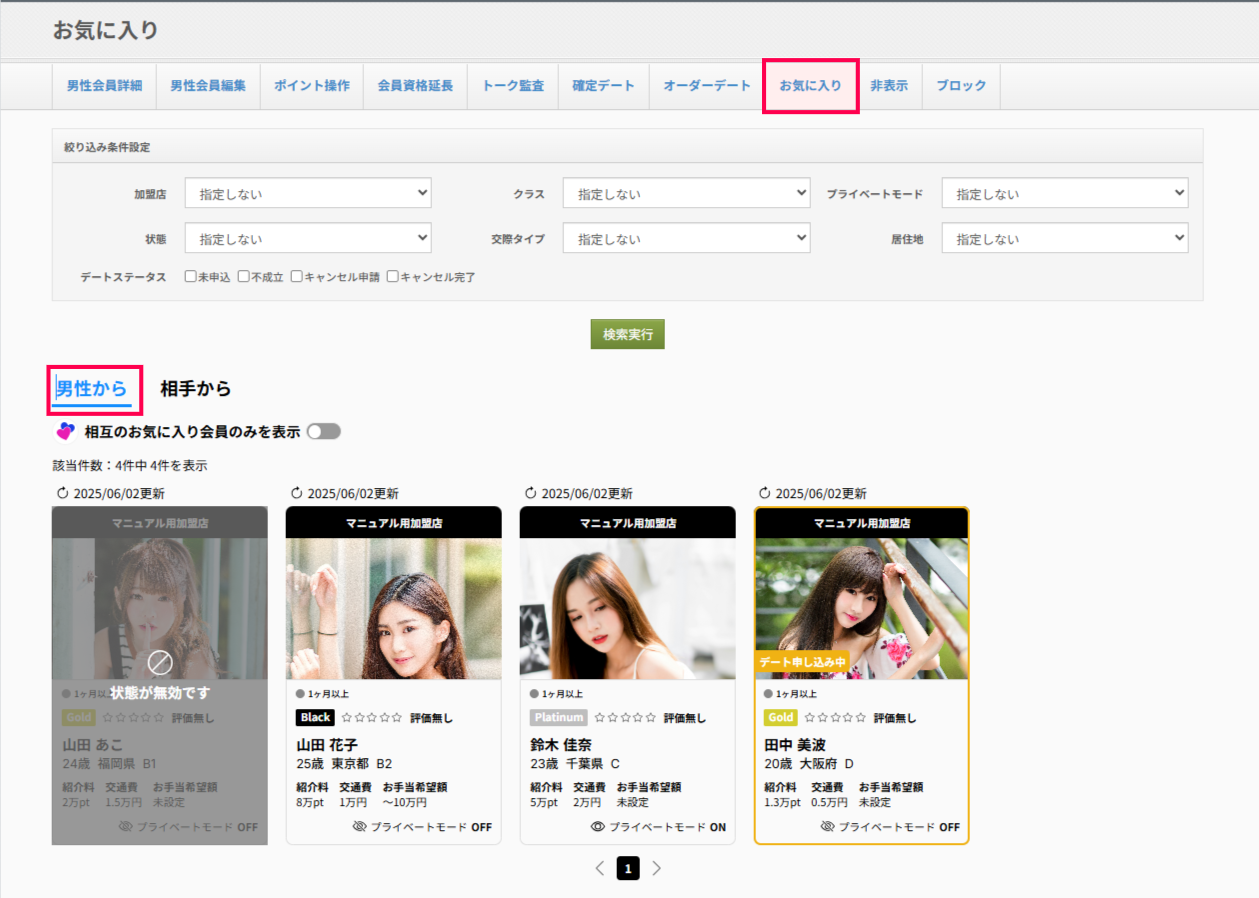Click private mode eye icon on 山田 花子 card
Viewport: 1259px width, 898px height.
pos(360,827)
